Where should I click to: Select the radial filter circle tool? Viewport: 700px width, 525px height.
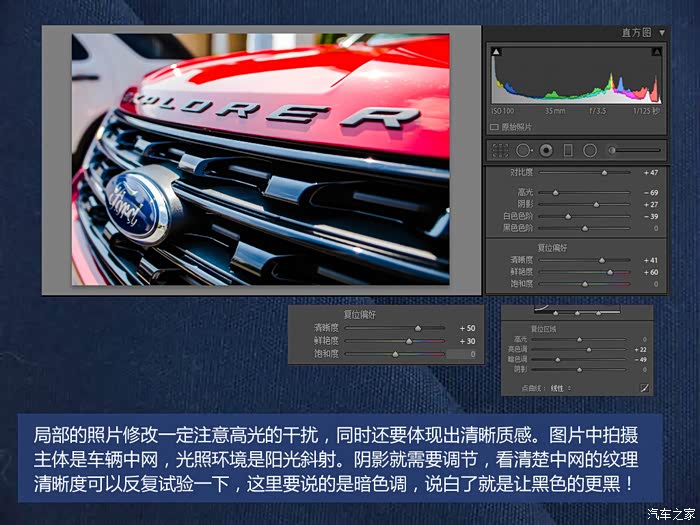click(590, 150)
